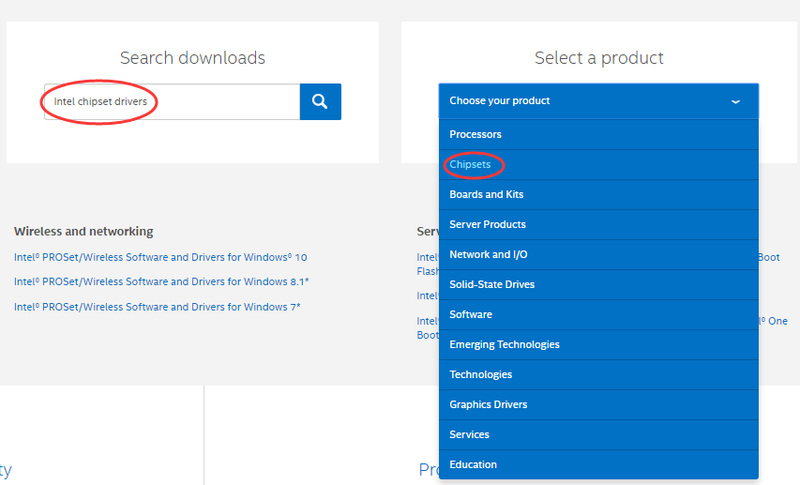Open PROSet/Wireless Drivers for Windows 8.1 link

[161, 282]
